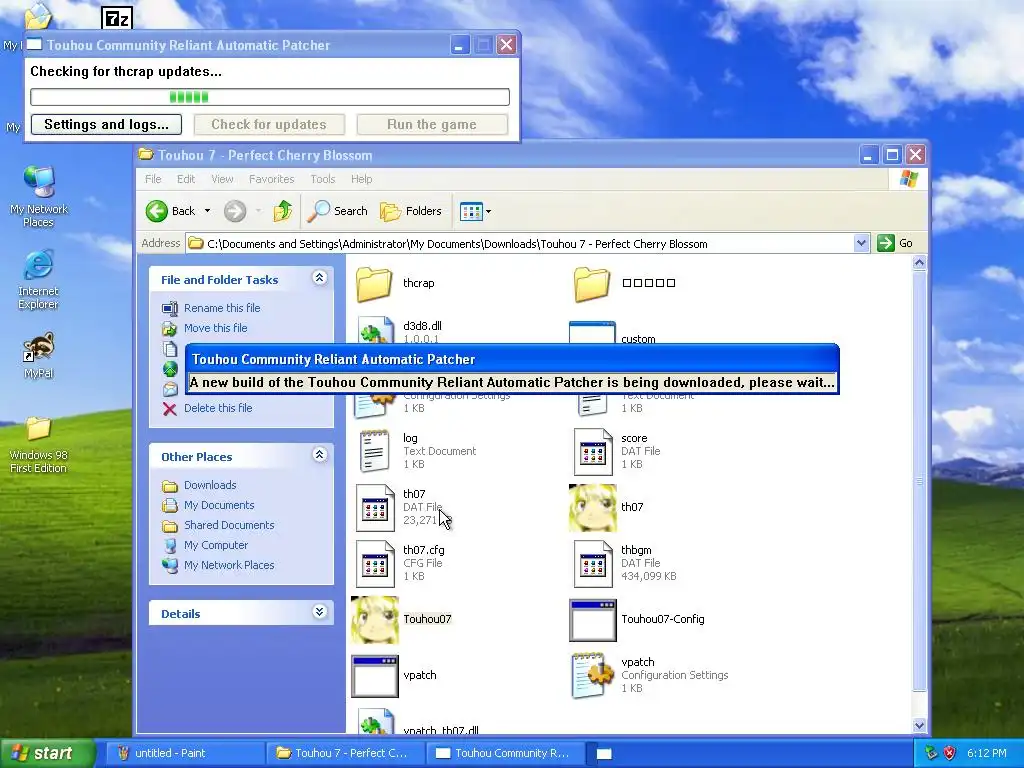Open the Tools menu

pos(323,179)
